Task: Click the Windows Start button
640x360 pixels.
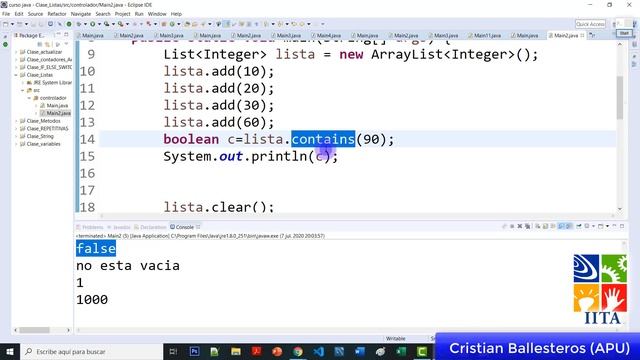Action: click(9, 351)
